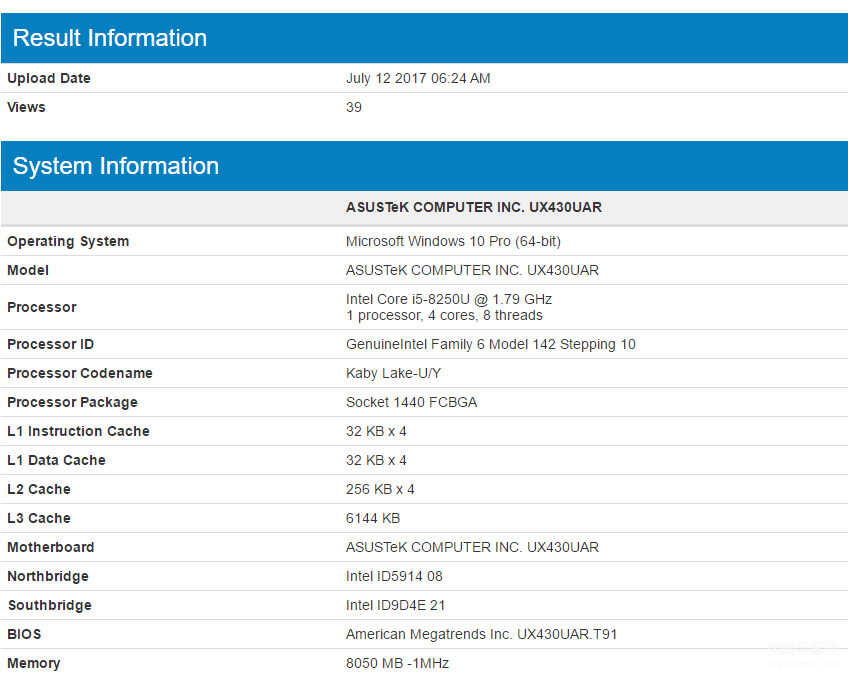Image resolution: width=848 pixels, height=677 pixels.
Task: Click the bold ASUSTeK COMPUTER INC. UX430UAR heading
Action: point(474,207)
